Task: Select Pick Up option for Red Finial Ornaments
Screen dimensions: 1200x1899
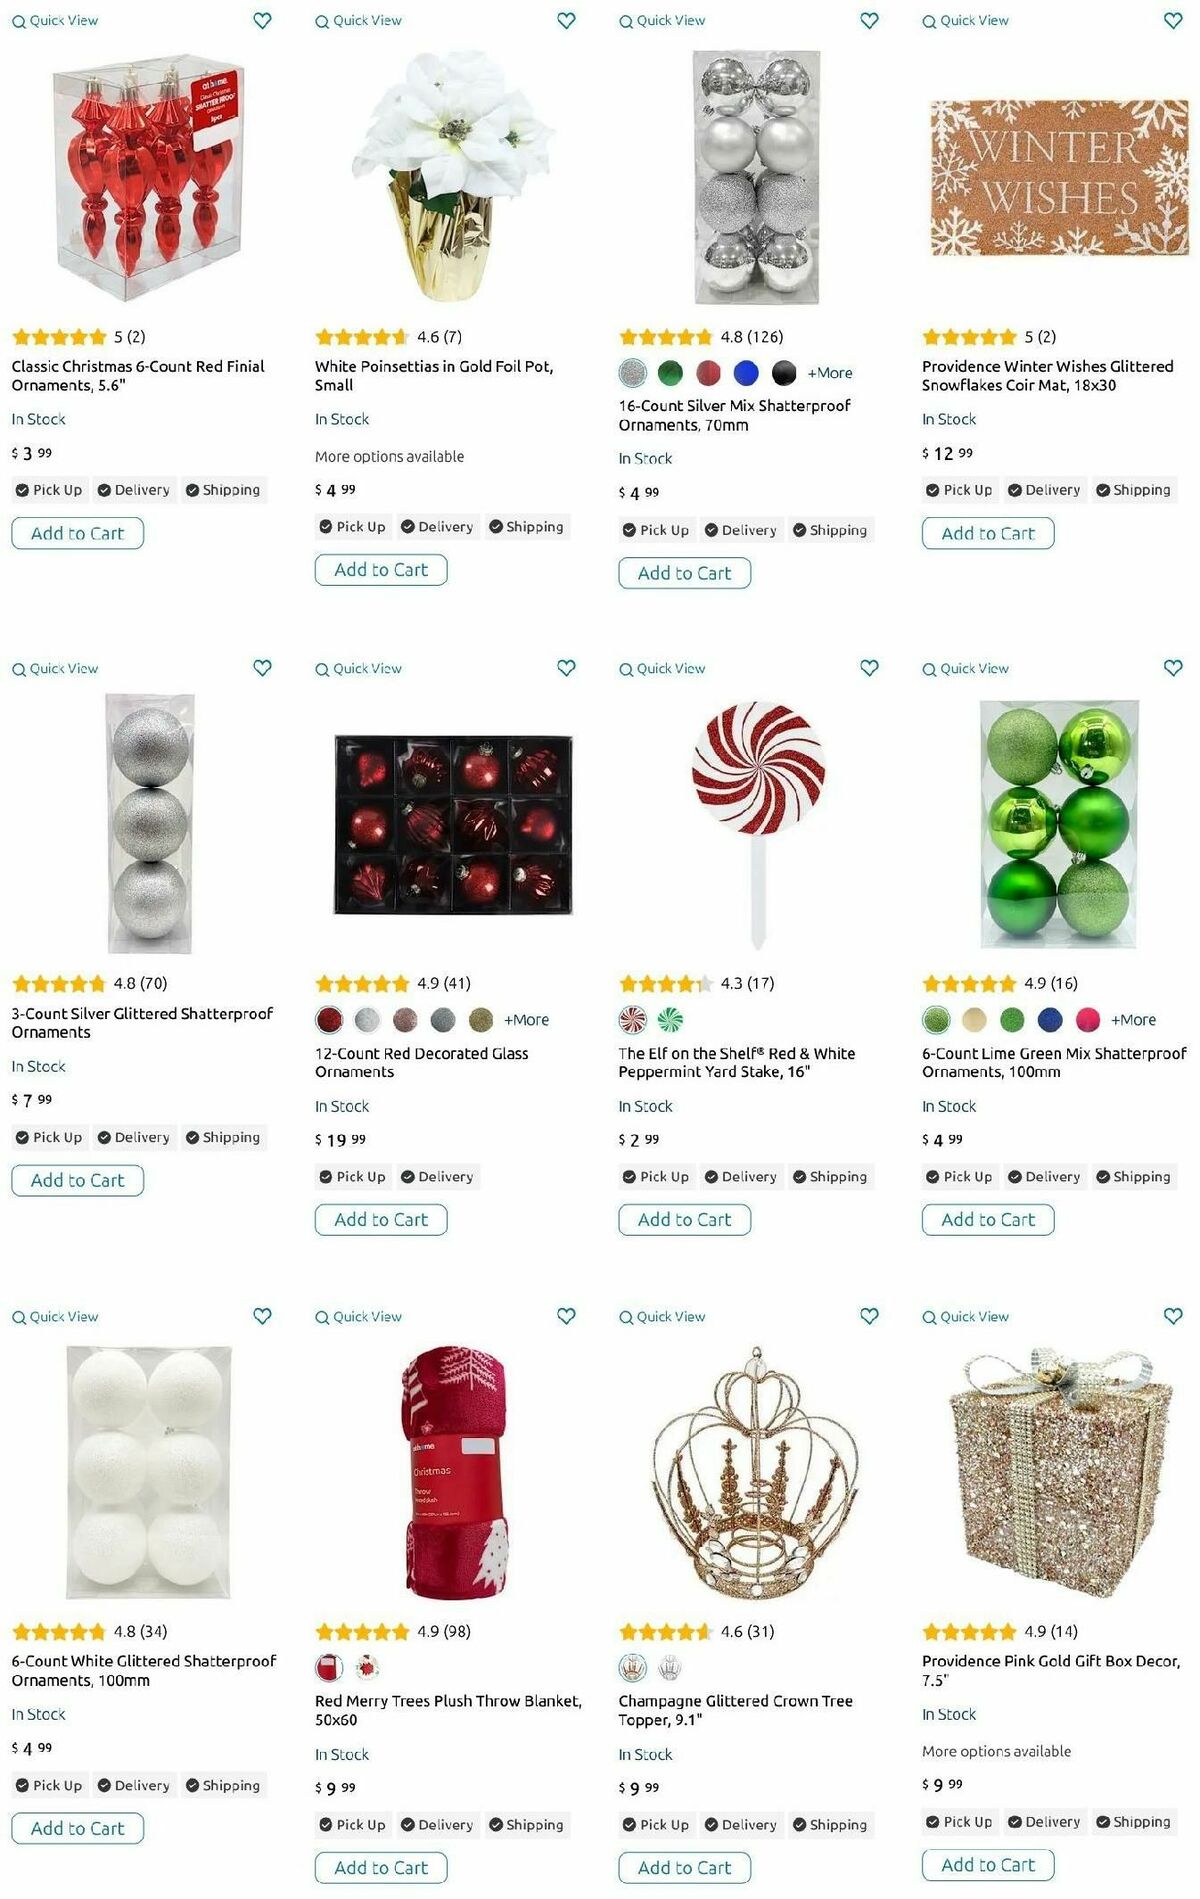Action: [x=49, y=490]
